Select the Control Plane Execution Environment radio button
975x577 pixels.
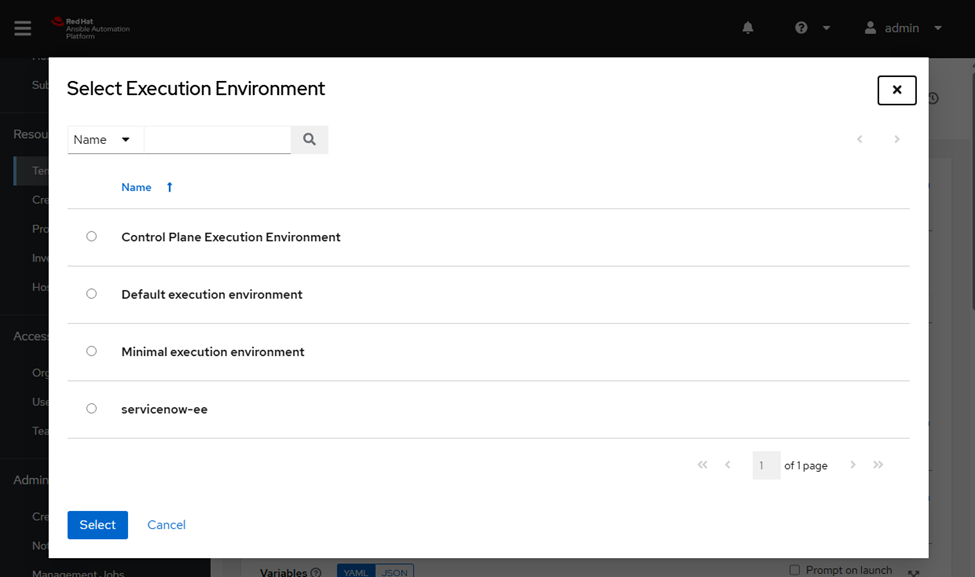click(91, 236)
